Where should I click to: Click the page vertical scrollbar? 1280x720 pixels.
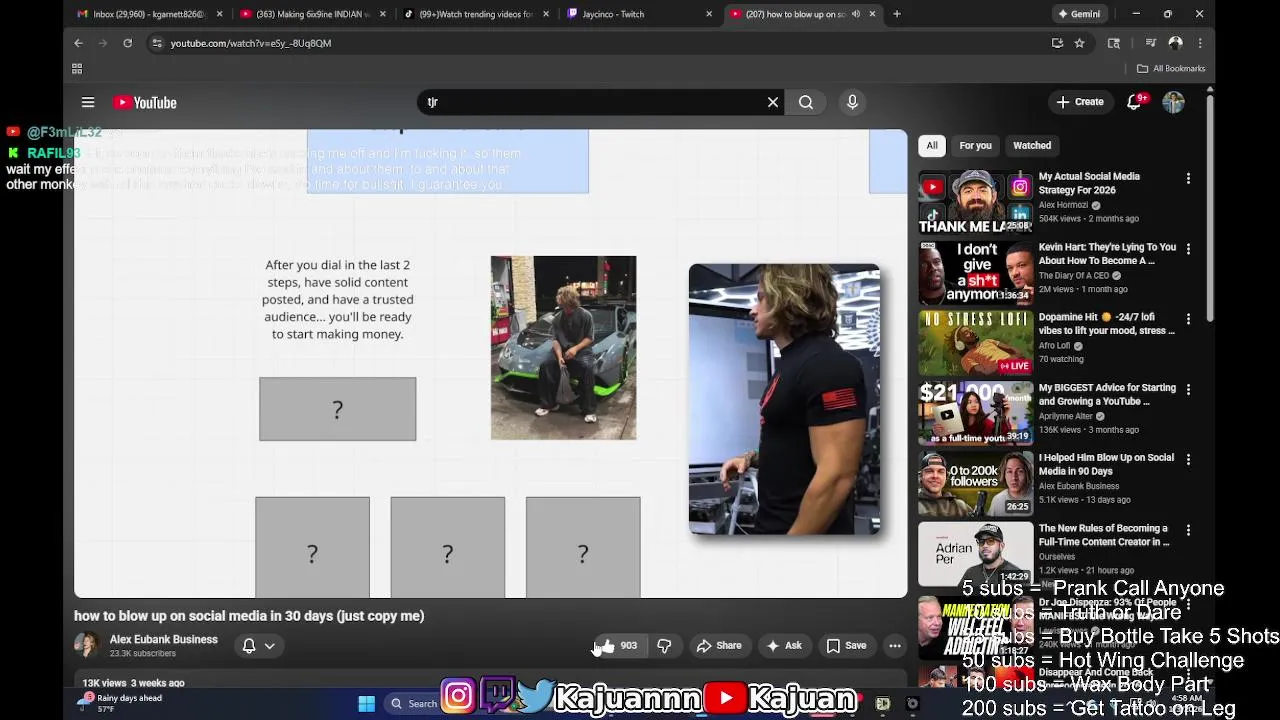point(1210,210)
